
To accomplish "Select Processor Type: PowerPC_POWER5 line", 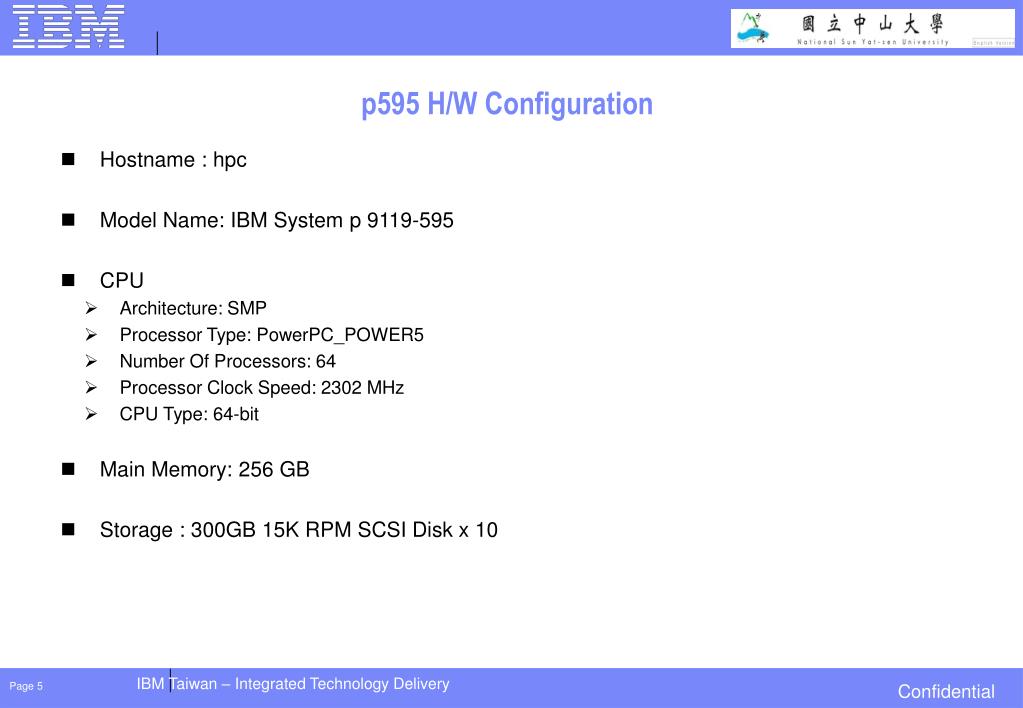I will [271, 335].
